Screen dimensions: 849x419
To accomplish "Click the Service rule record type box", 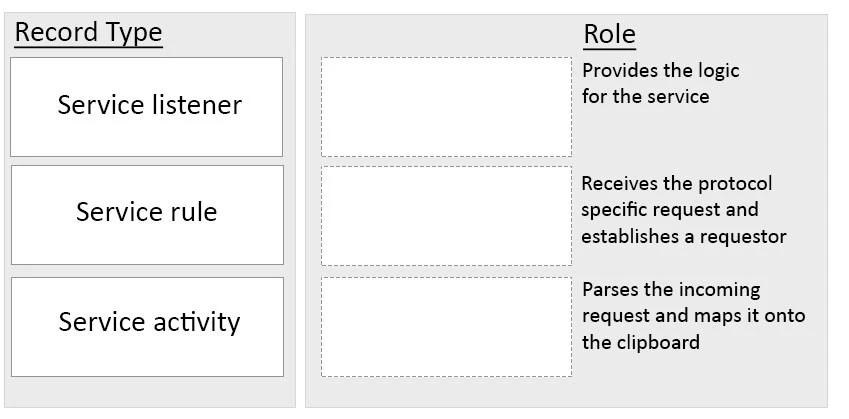I will click(x=147, y=215).
